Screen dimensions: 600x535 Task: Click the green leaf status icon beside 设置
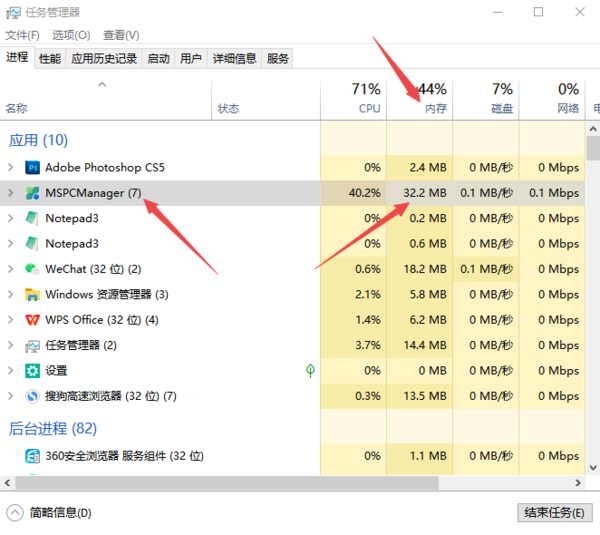[x=310, y=370]
